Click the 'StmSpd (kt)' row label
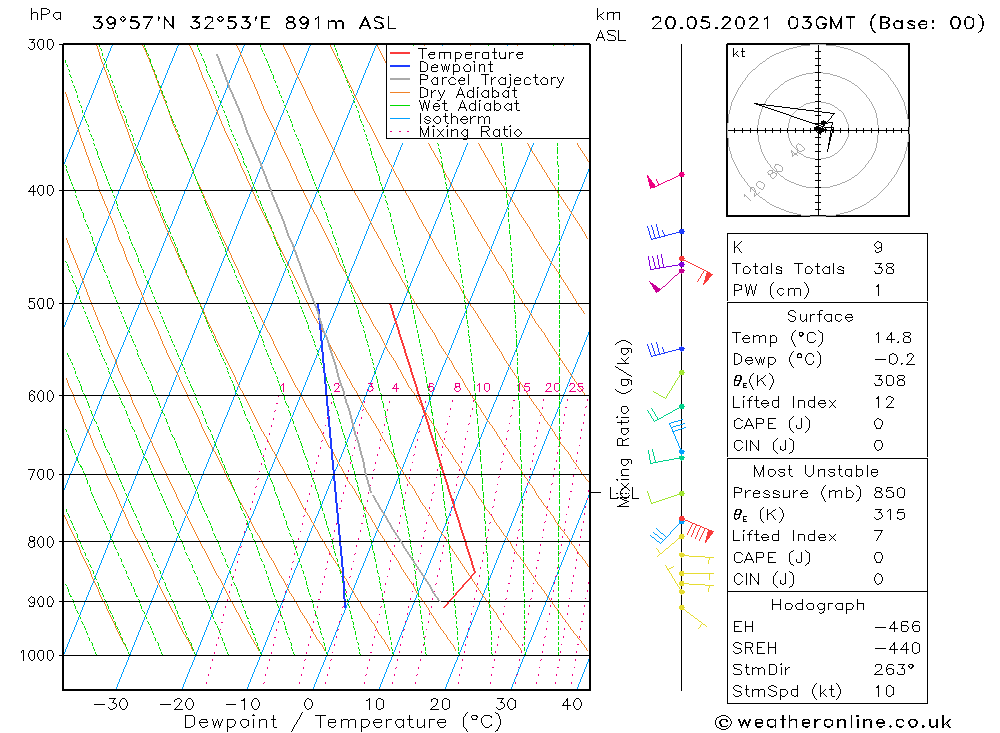Screen dimensions: 1000x733 [787, 692]
